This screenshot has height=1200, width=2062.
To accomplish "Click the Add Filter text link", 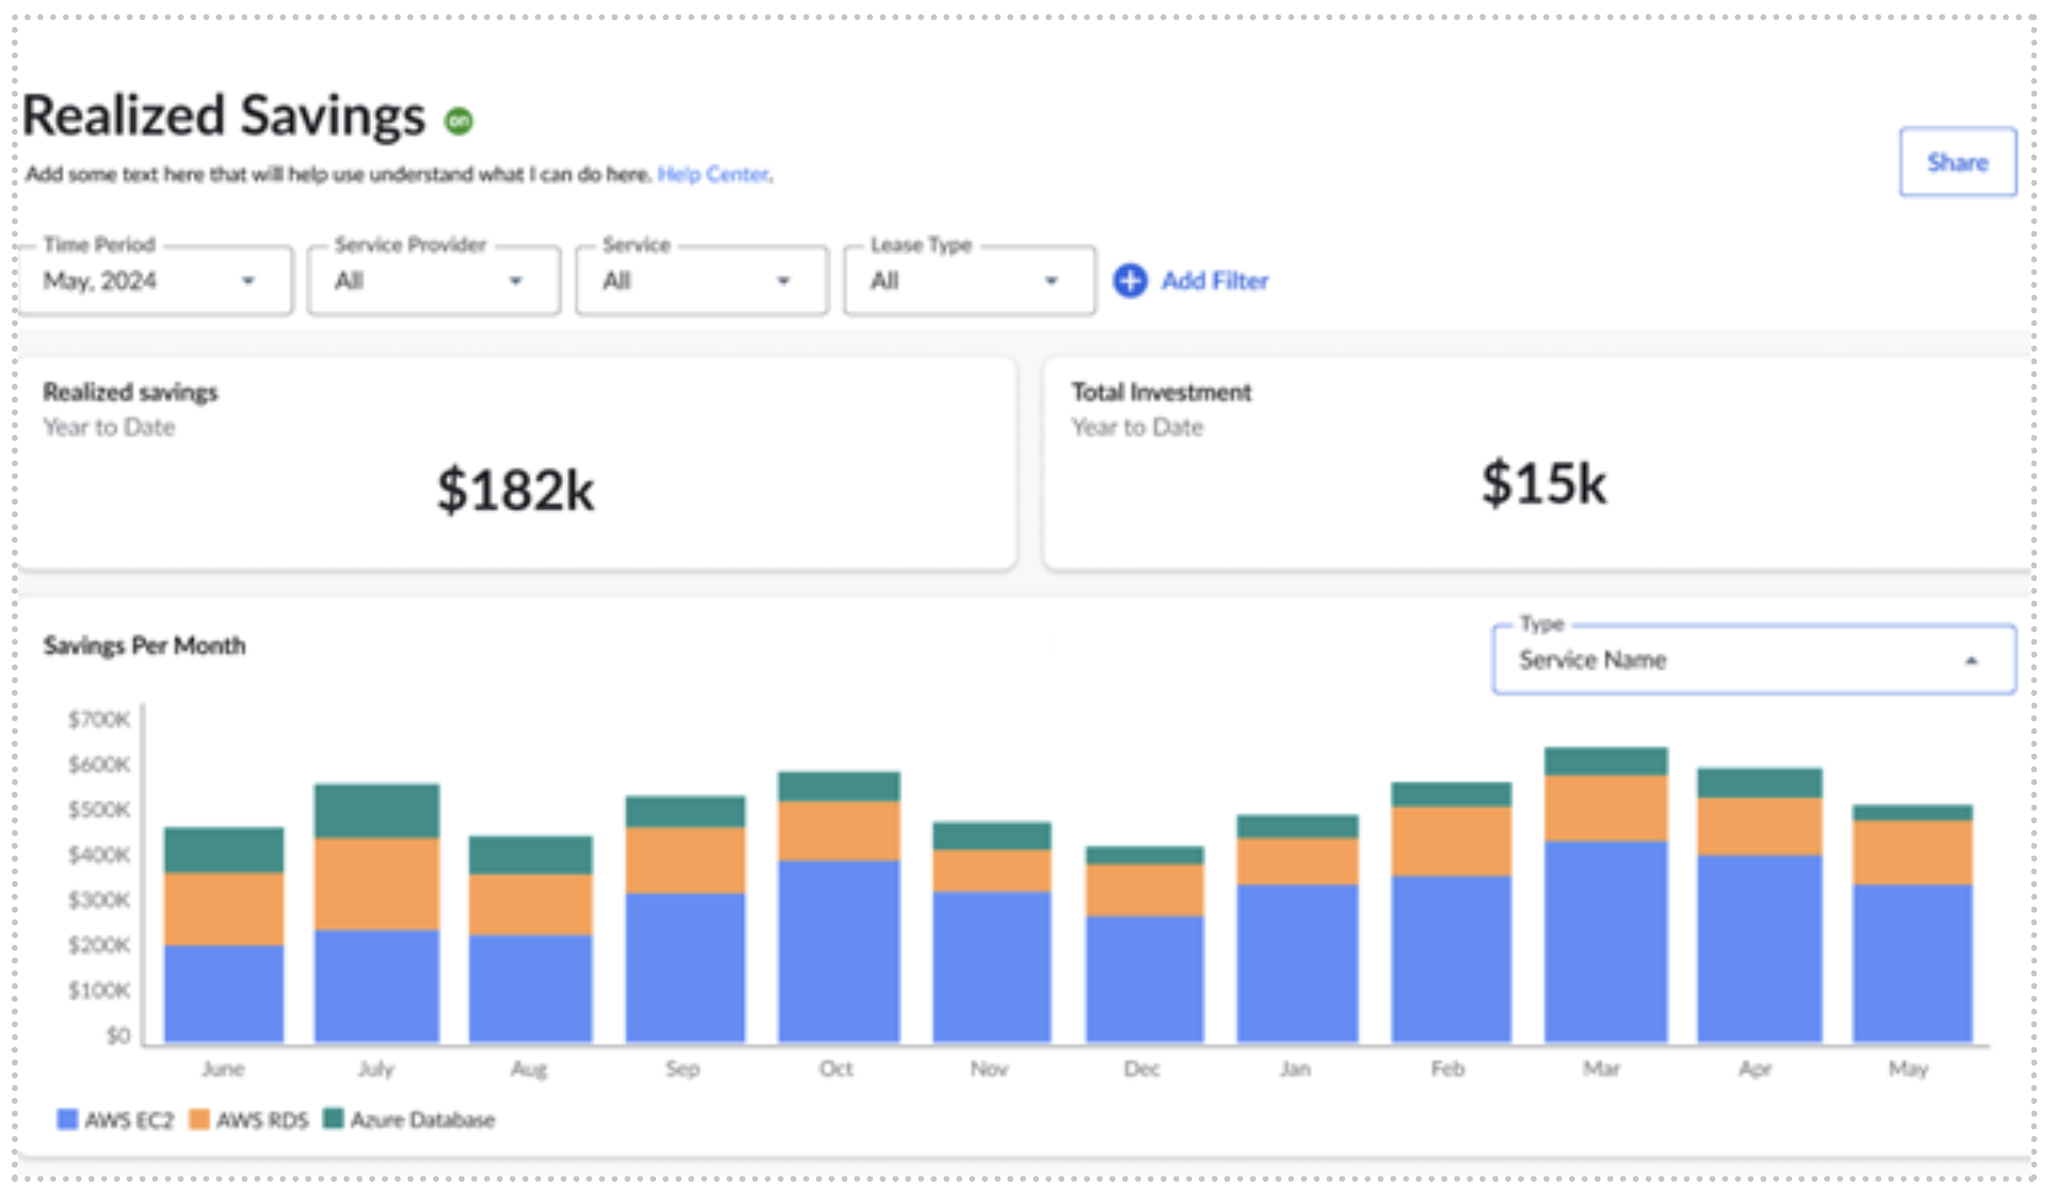I will (x=1214, y=281).
